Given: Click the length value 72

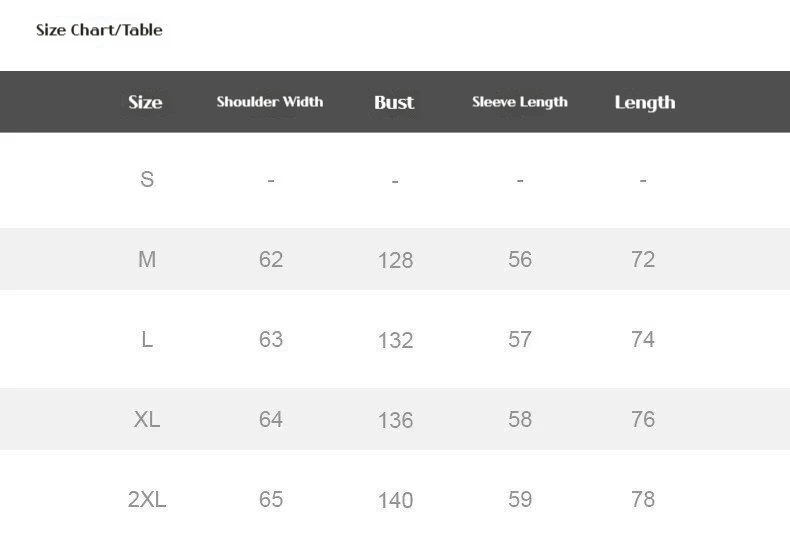Looking at the screenshot, I should click(643, 260).
